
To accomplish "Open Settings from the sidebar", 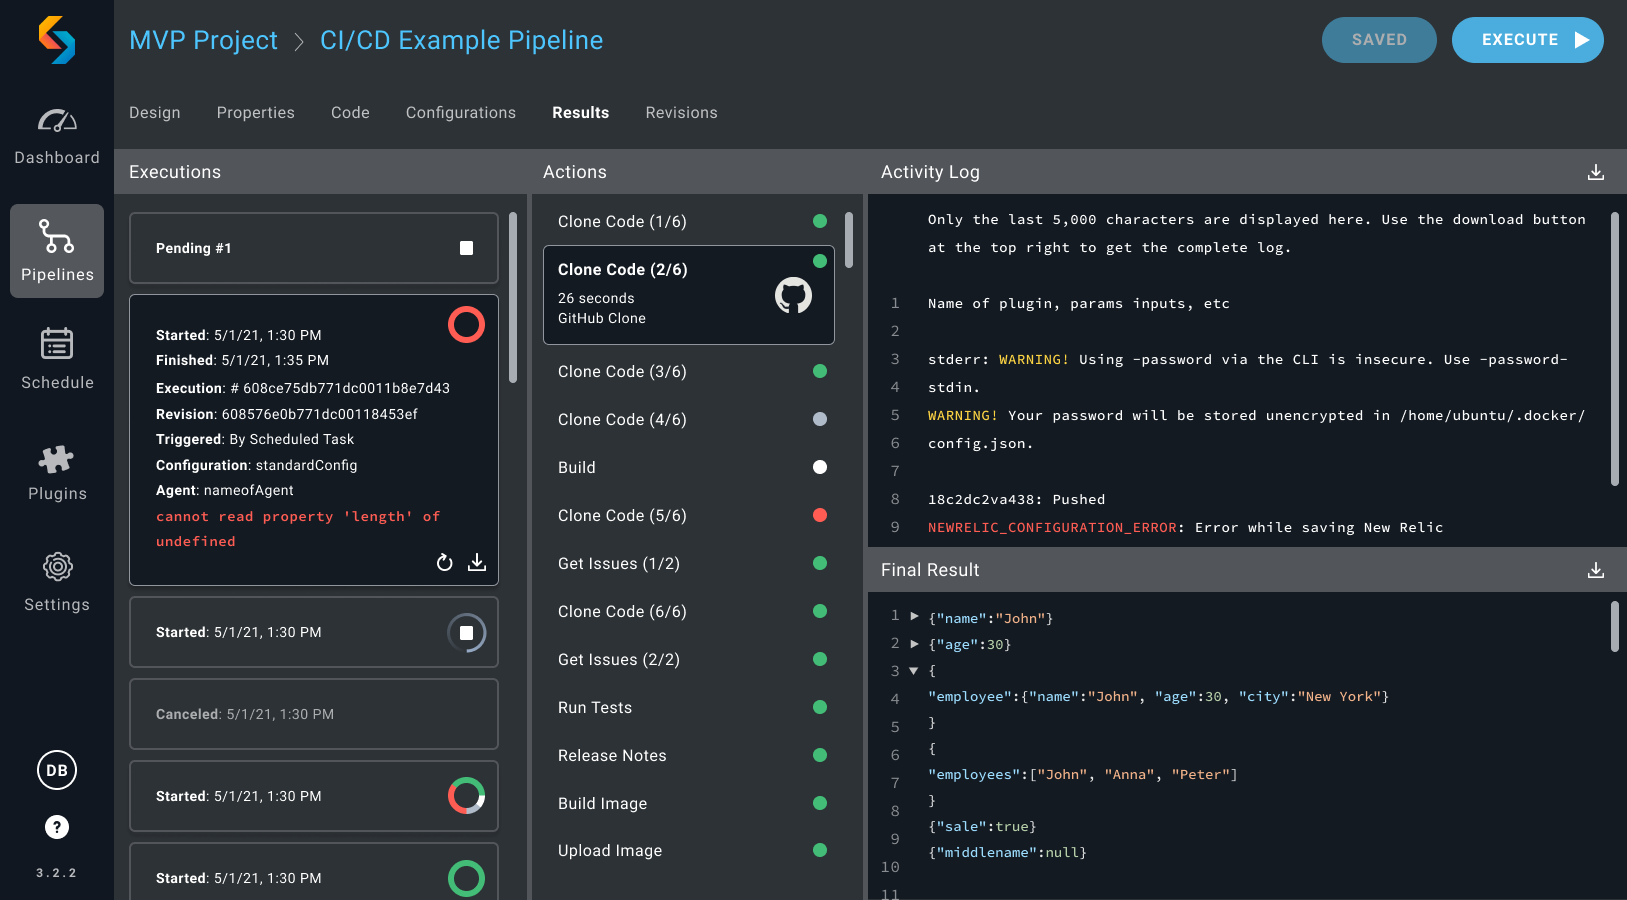I will coord(57,580).
